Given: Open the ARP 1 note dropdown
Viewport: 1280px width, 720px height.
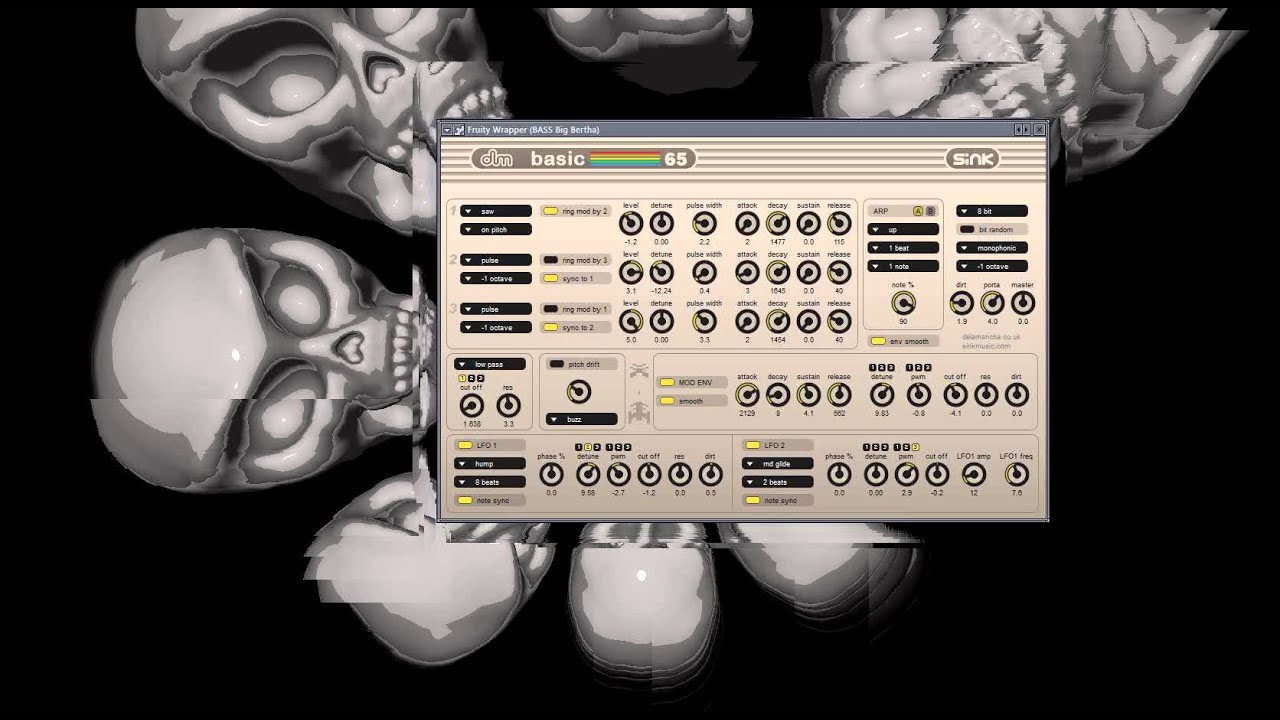Looking at the screenshot, I should (903, 266).
